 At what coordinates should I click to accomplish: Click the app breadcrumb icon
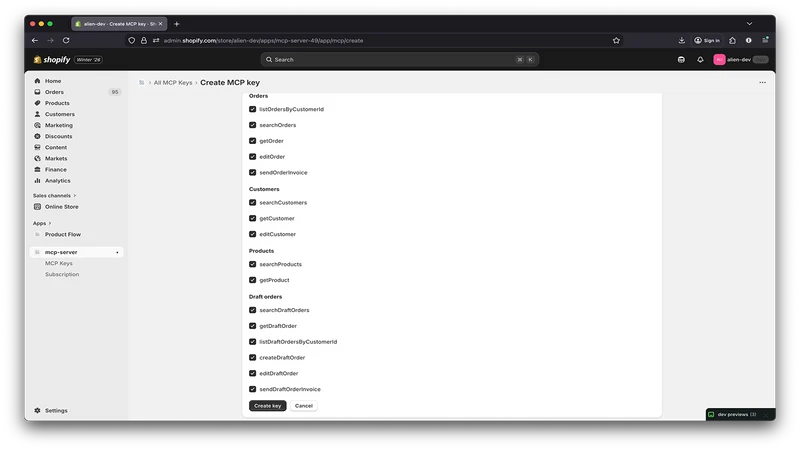pyautogui.click(x=142, y=83)
